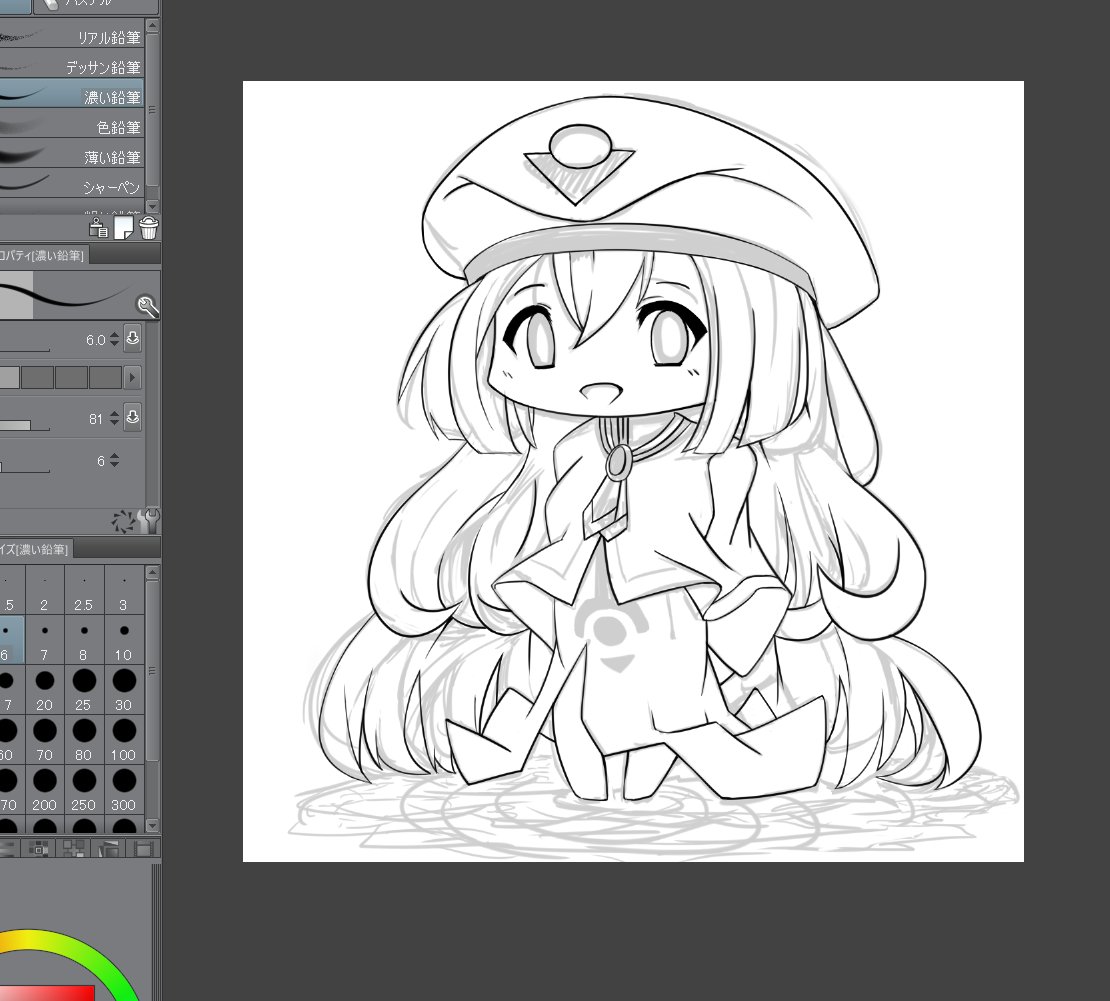Pick brush size preset 2

[x=45, y=590]
